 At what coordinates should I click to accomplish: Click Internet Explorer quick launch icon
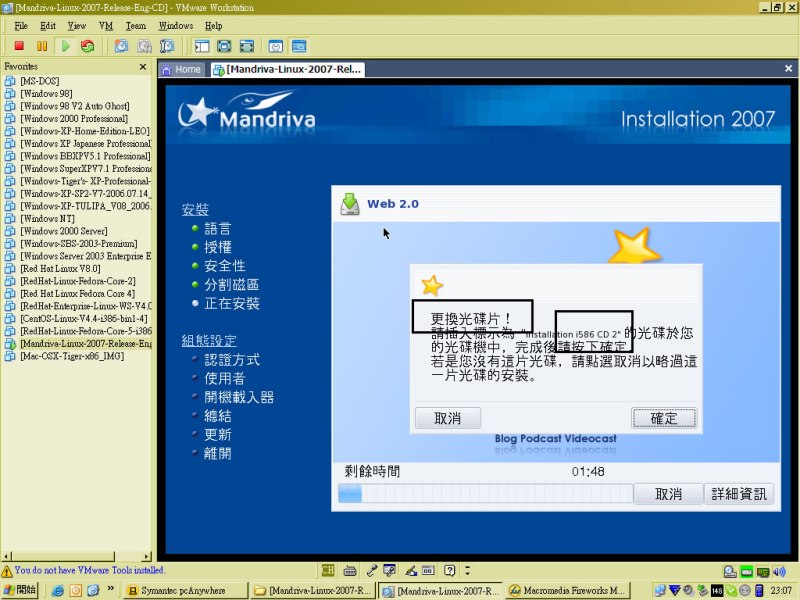58,591
